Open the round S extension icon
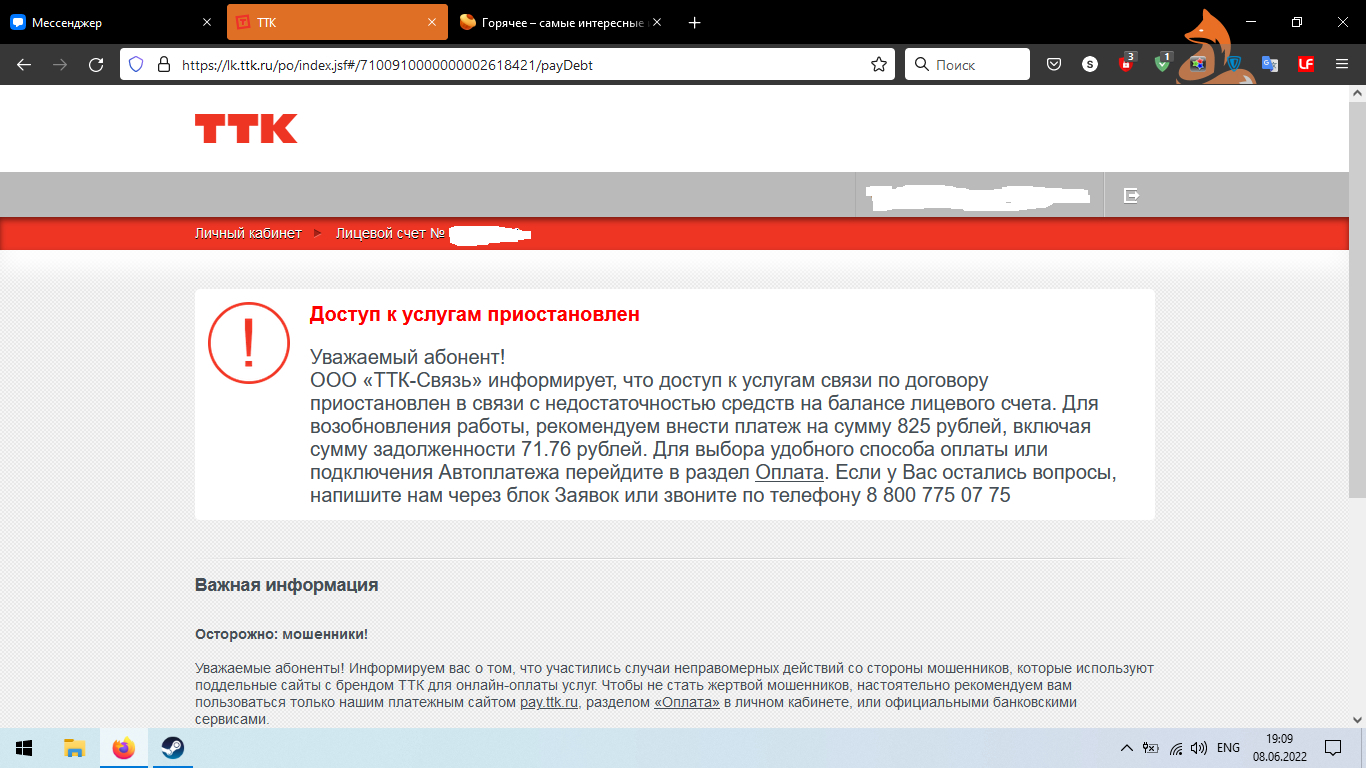The height and width of the screenshot is (768, 1366). tap(1090, 64)
